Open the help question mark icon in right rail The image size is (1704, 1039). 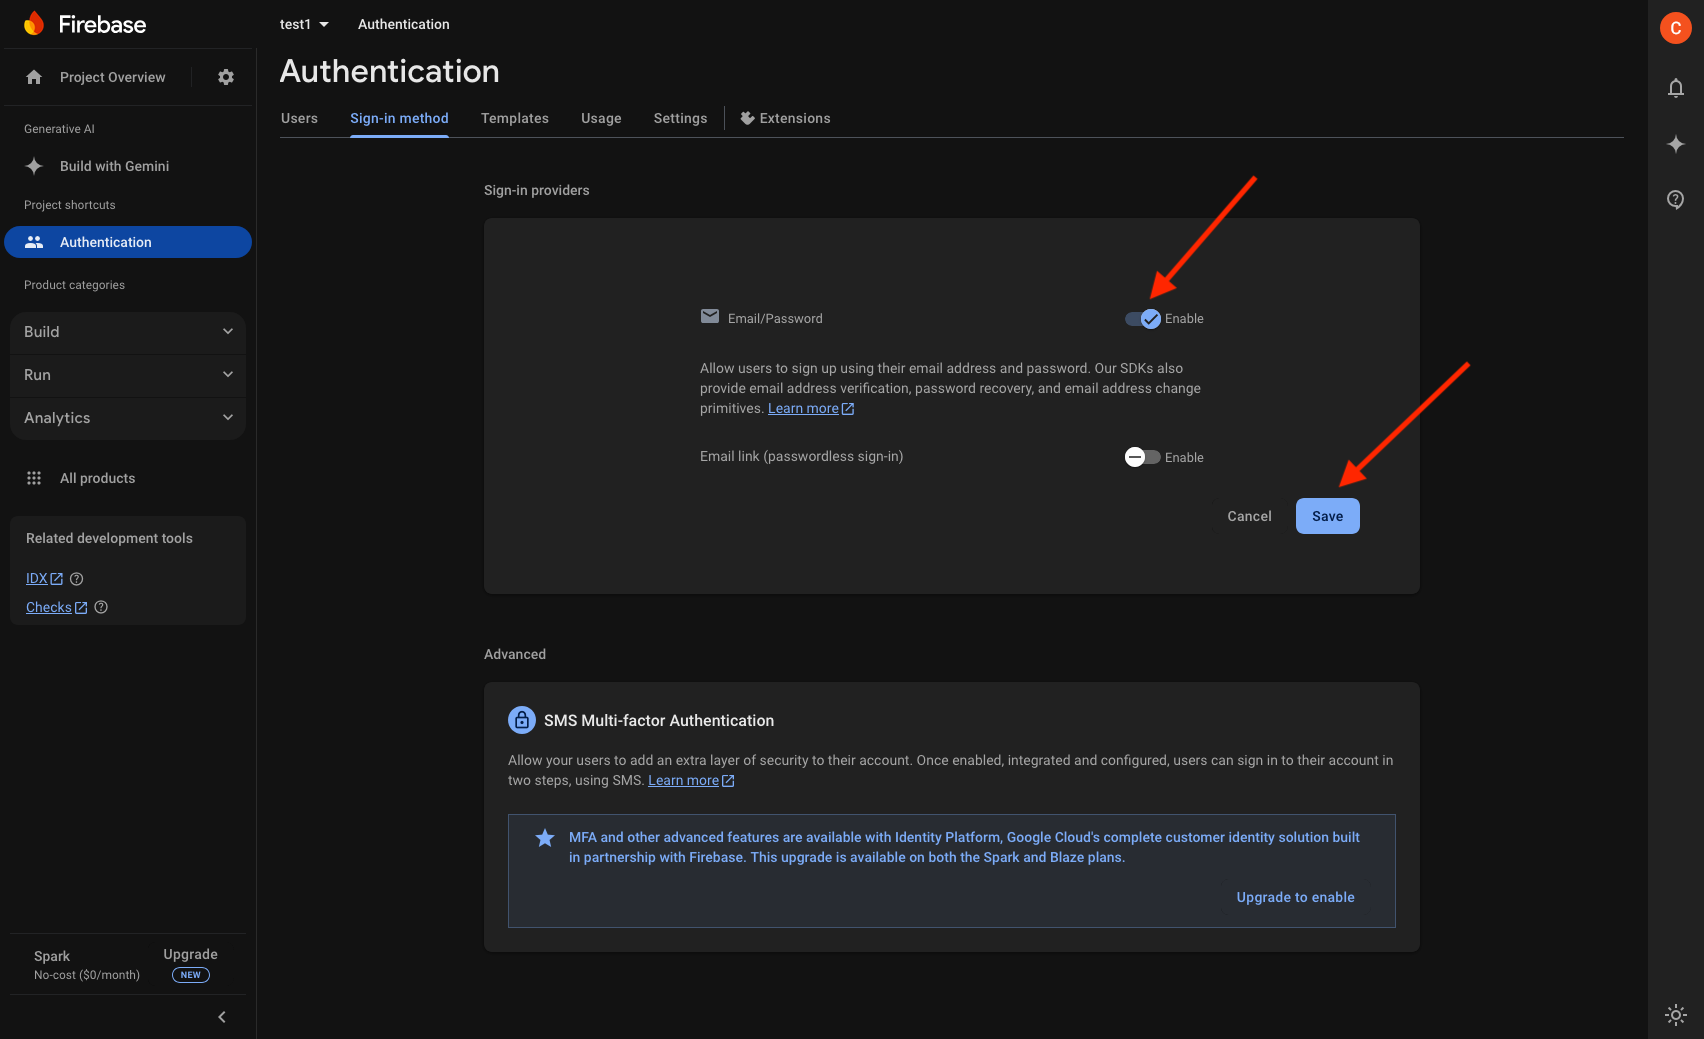tap(1676, 199)
